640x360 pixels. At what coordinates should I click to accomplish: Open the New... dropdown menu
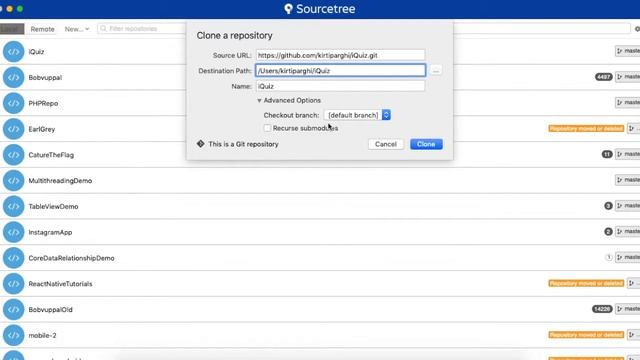click(x=77, y=29)
